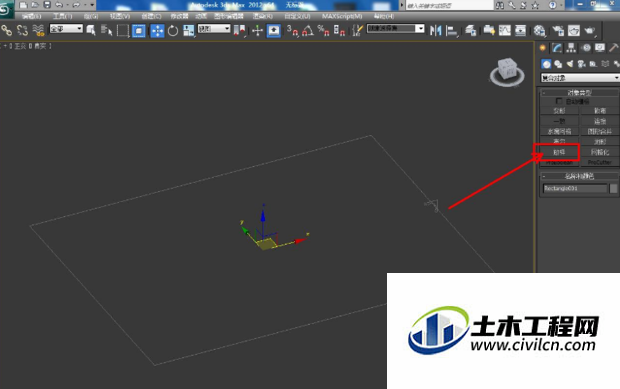Toggle the AutoGrid checkbox

(x=559, y=101)
